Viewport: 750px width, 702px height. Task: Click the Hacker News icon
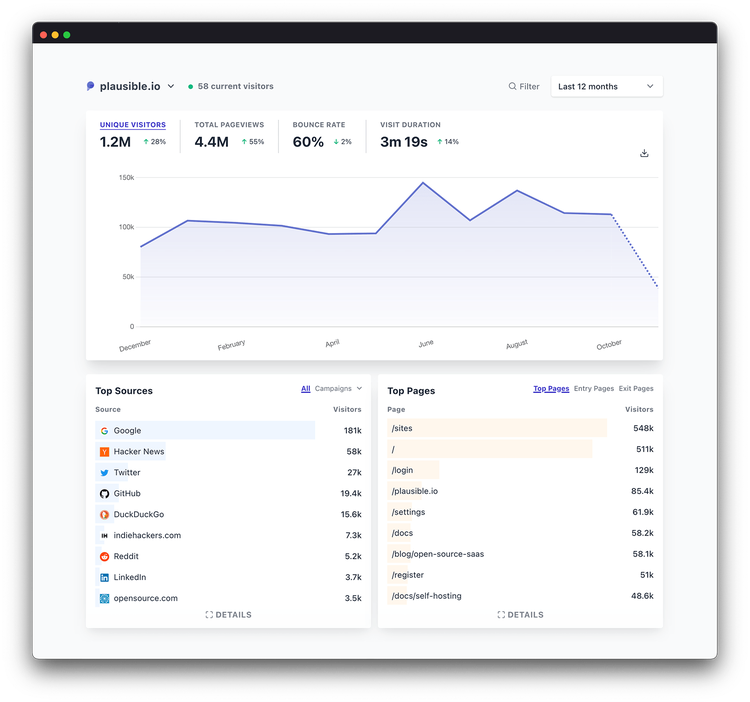pos(104,451)
